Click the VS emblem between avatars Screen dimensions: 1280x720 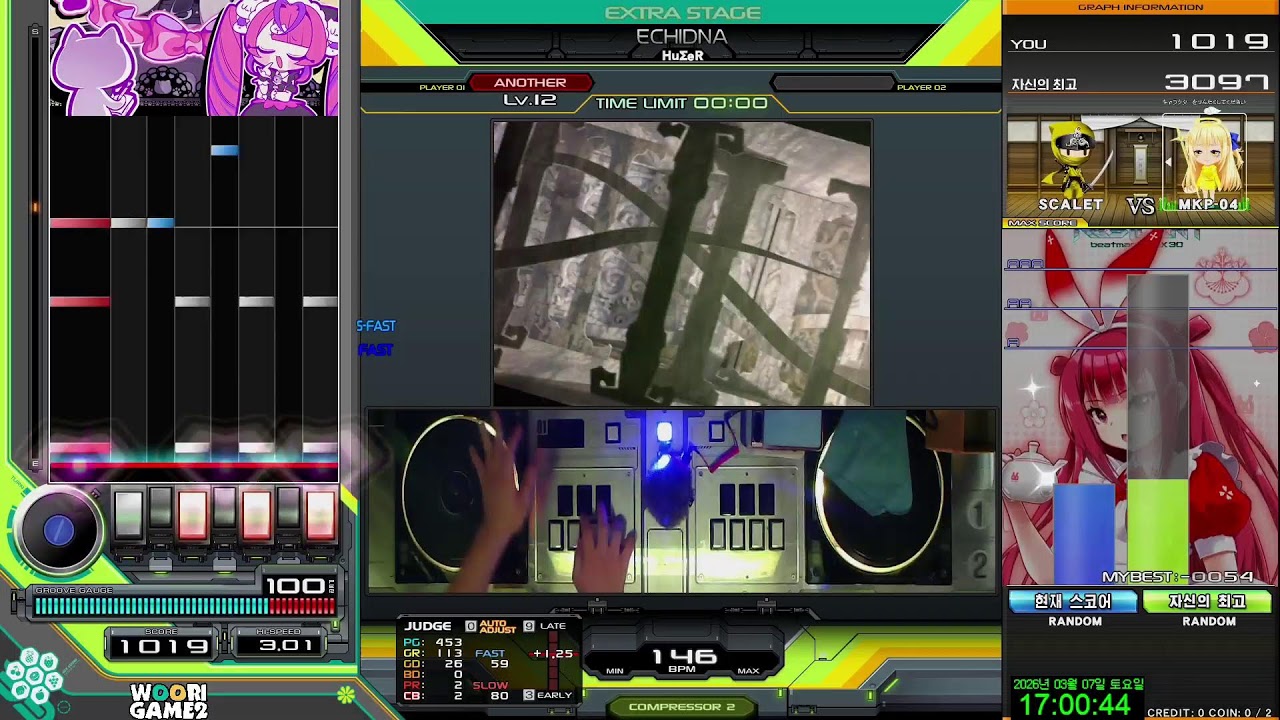point(1140,205)
